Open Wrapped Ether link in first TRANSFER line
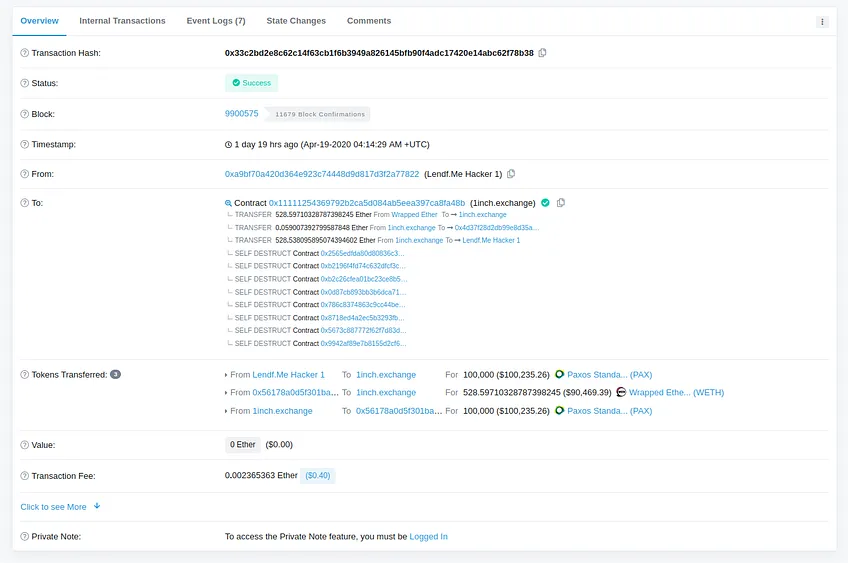The image size is (848, 563). coord(414,215)
